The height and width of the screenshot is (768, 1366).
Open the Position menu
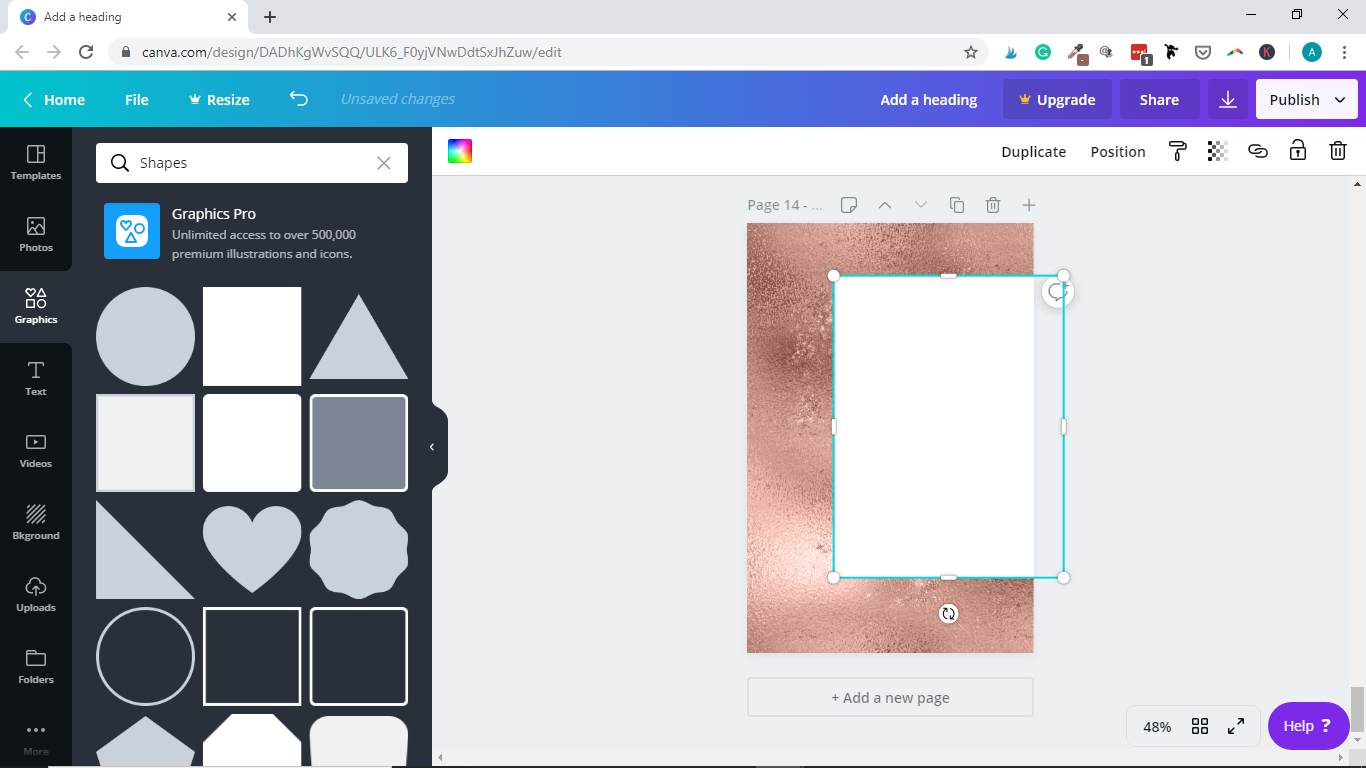point(1118,151)
